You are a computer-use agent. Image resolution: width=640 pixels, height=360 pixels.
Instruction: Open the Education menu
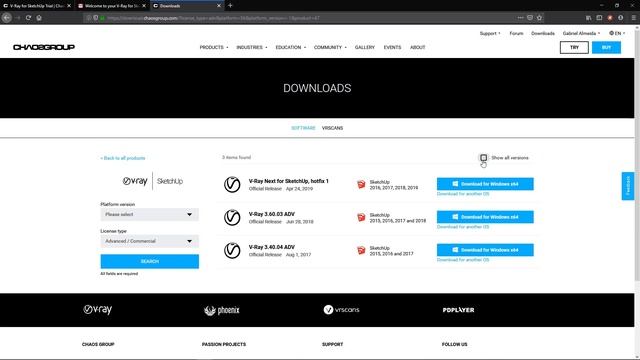tap(290, 47)
